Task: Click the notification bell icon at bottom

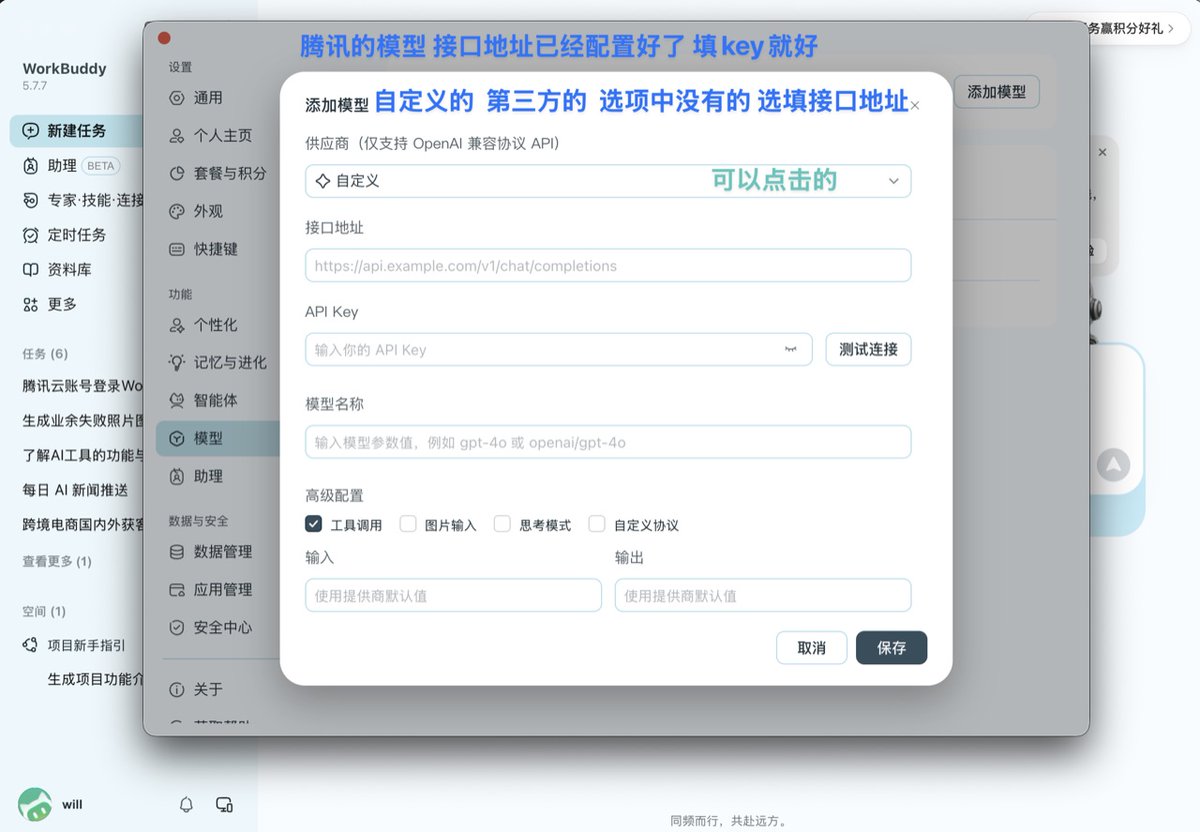Action: coord(186,804)
